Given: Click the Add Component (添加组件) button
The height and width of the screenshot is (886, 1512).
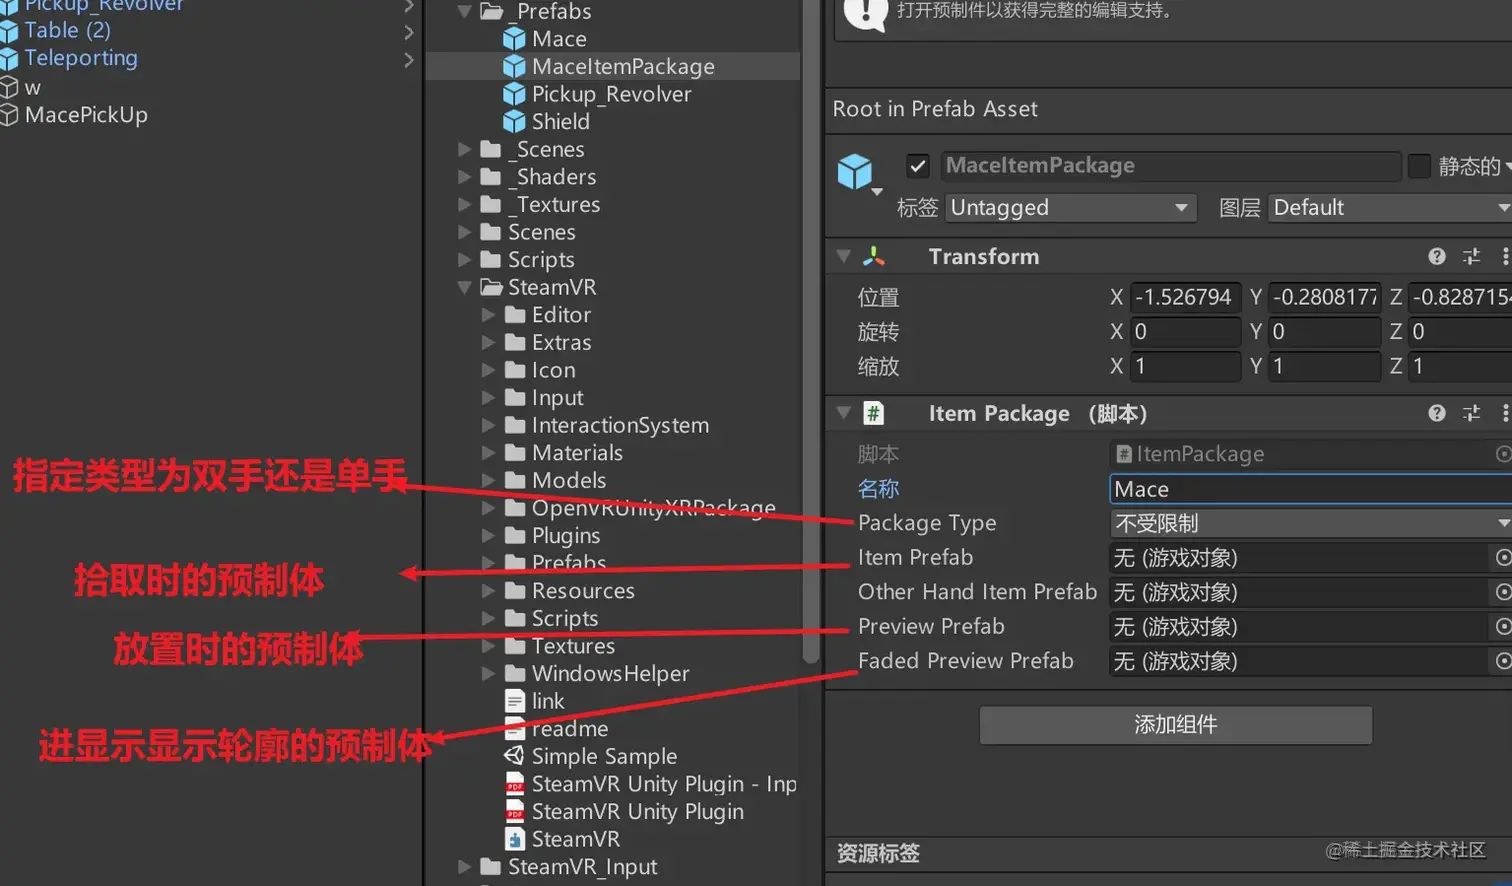Looking at the screenshot, I should [x=1175, y=725].
